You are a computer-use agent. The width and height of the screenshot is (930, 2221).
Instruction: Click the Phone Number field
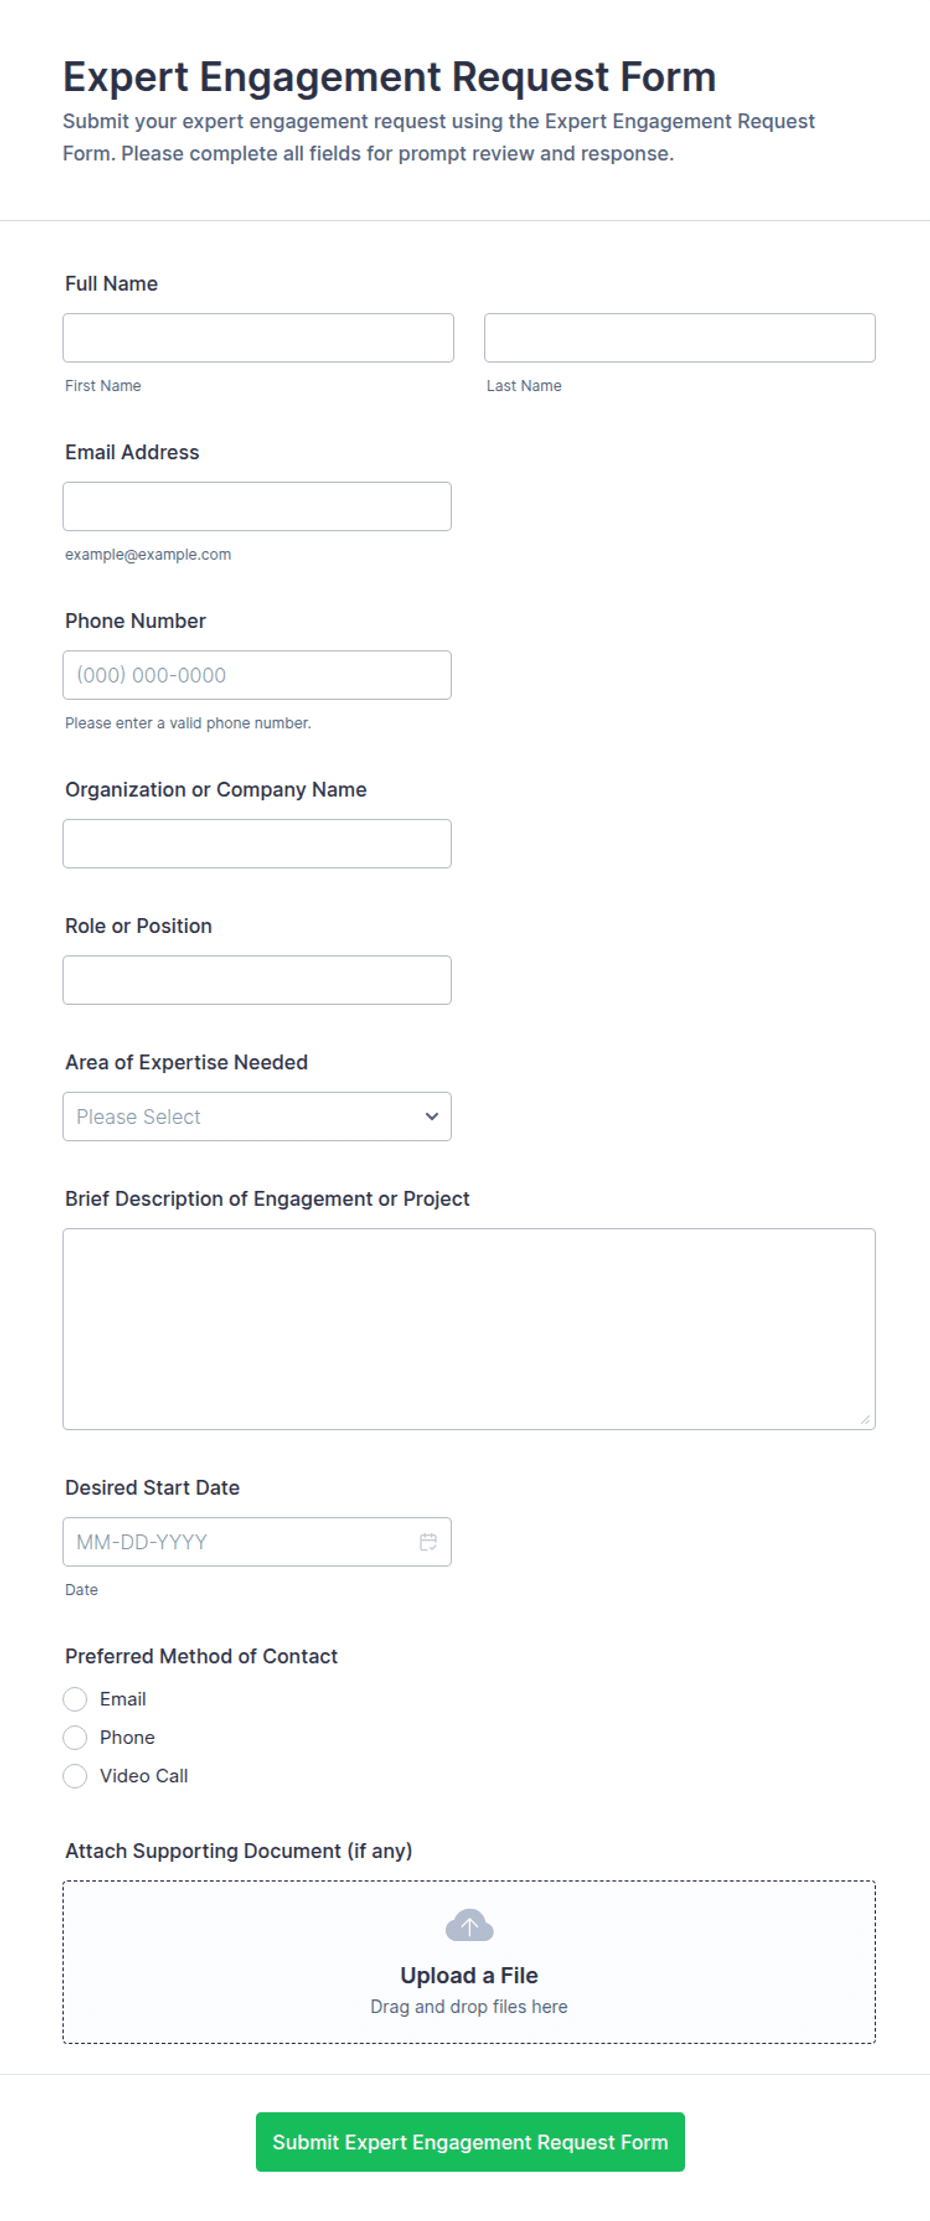(257, 675)
